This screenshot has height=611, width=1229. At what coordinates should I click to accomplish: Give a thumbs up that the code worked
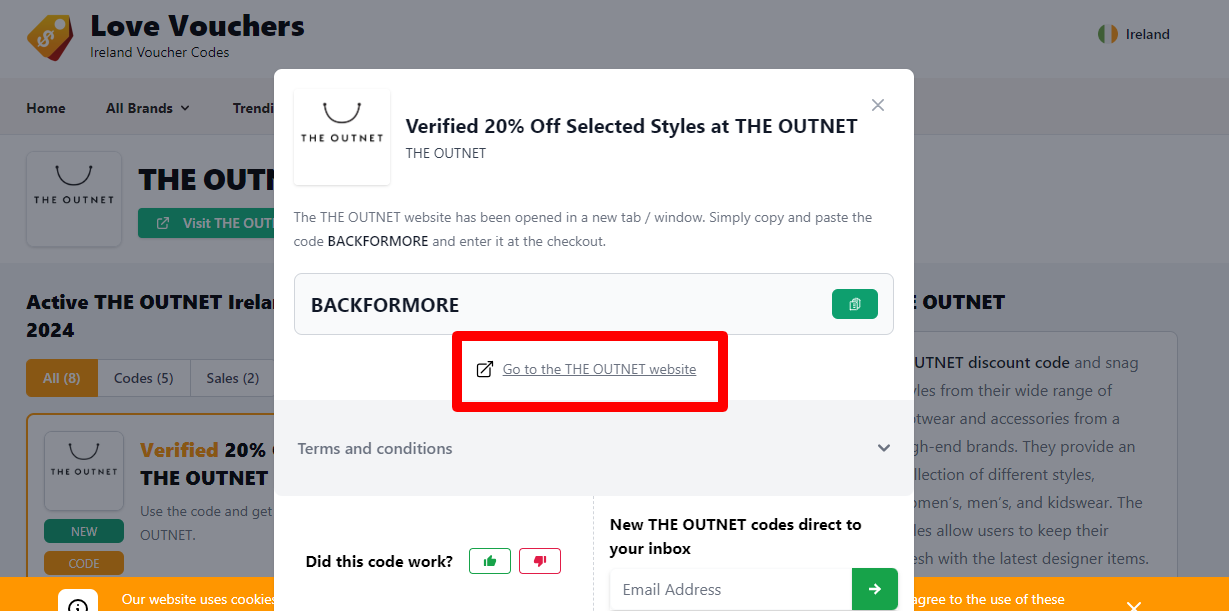[x=489, y=561]
